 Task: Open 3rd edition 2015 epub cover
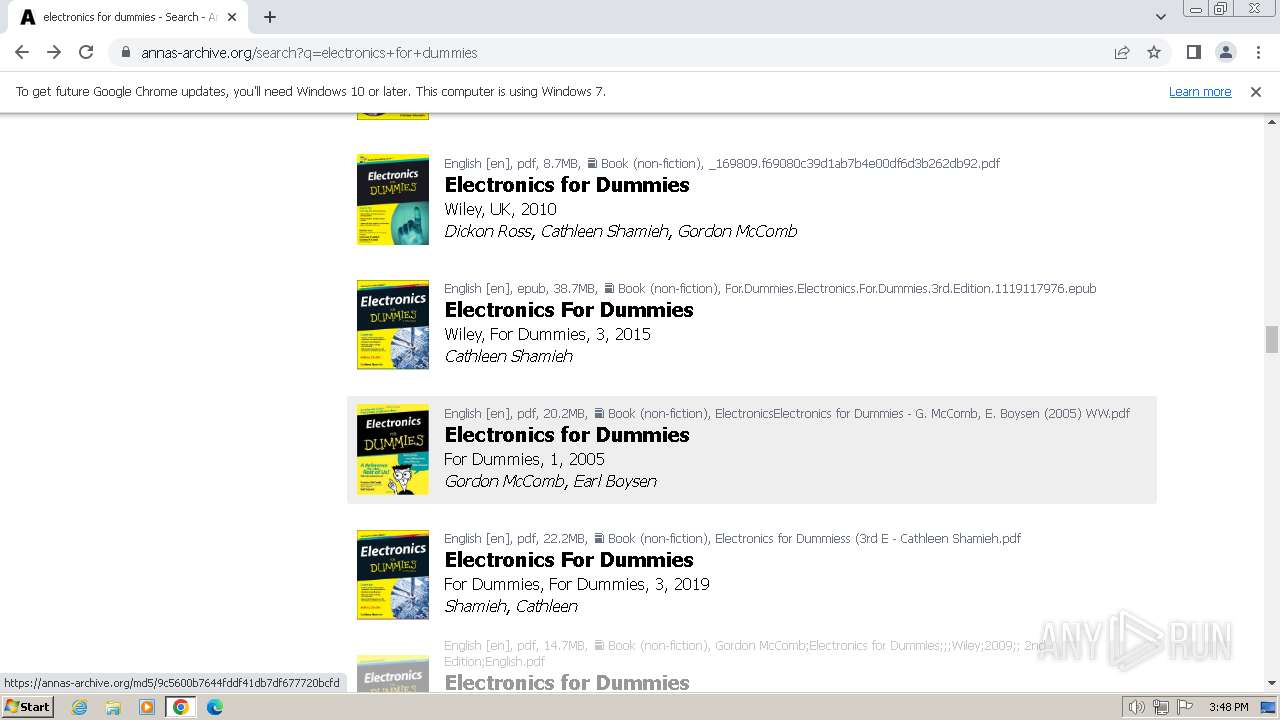[x=393, y=325]
